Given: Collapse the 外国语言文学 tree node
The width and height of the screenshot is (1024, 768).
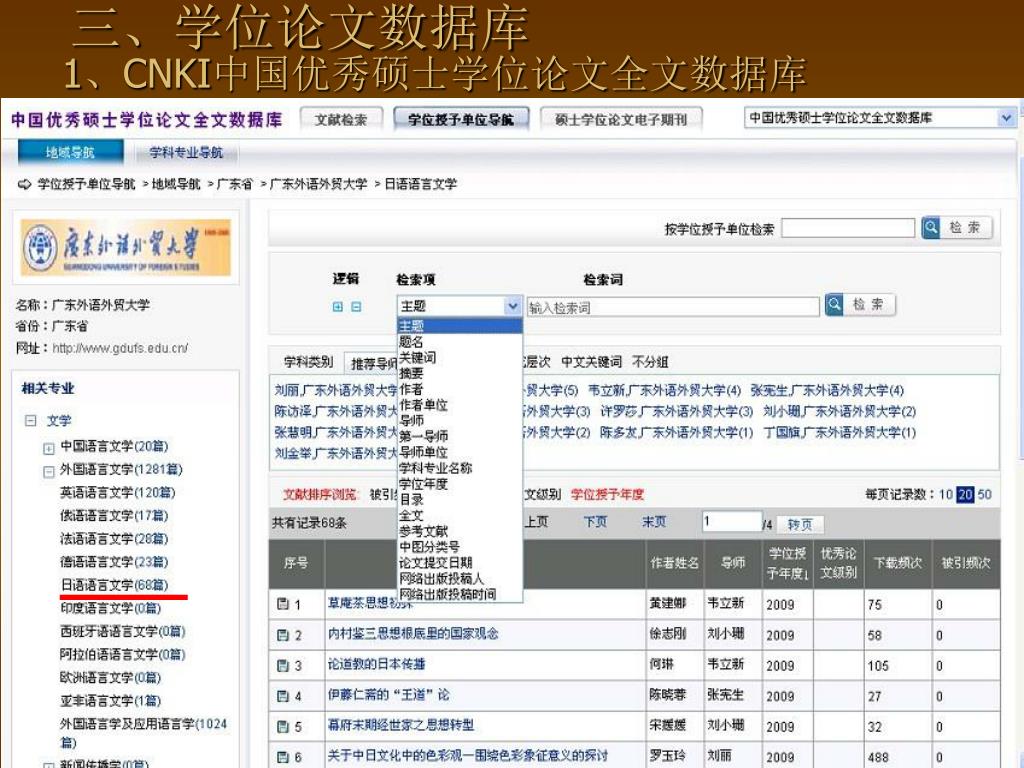Looking at the screenshot, I should (48, 472).
